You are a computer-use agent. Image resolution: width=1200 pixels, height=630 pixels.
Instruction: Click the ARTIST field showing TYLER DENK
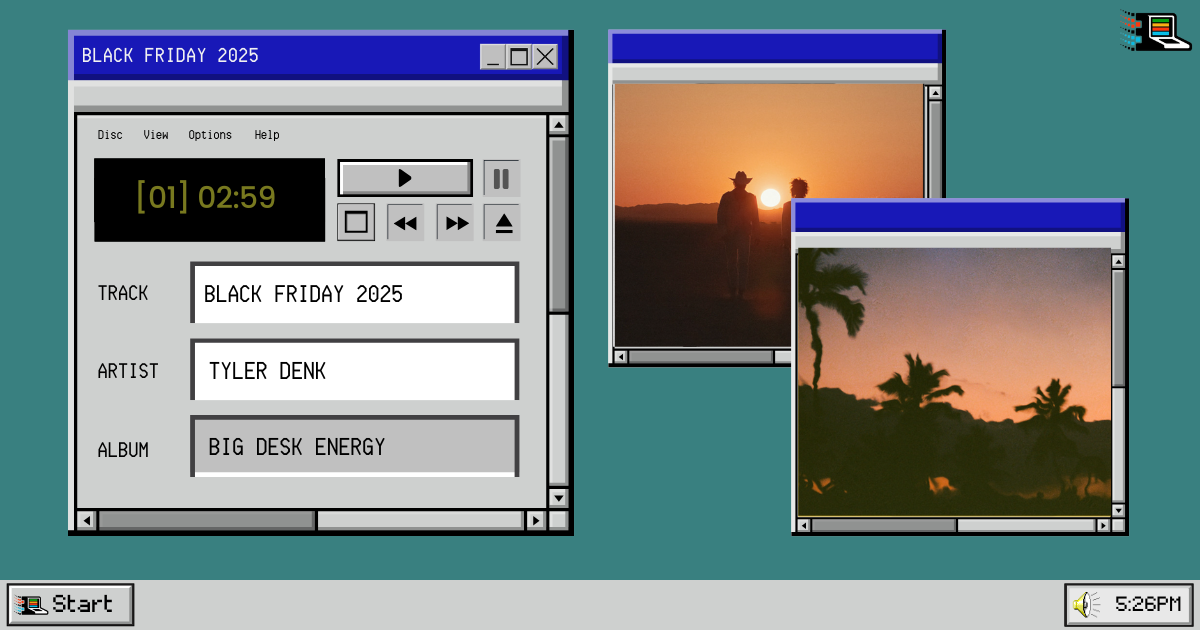355,370
